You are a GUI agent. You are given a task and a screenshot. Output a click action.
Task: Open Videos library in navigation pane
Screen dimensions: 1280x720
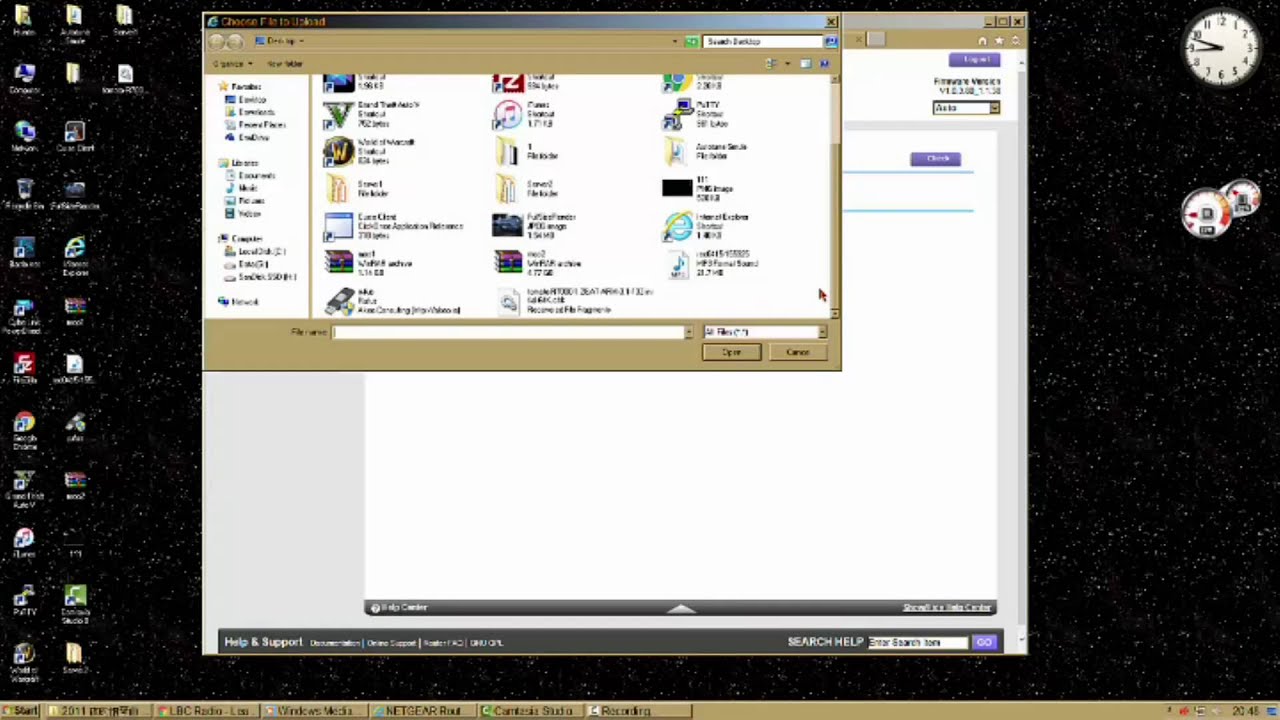tap(244, 214)
